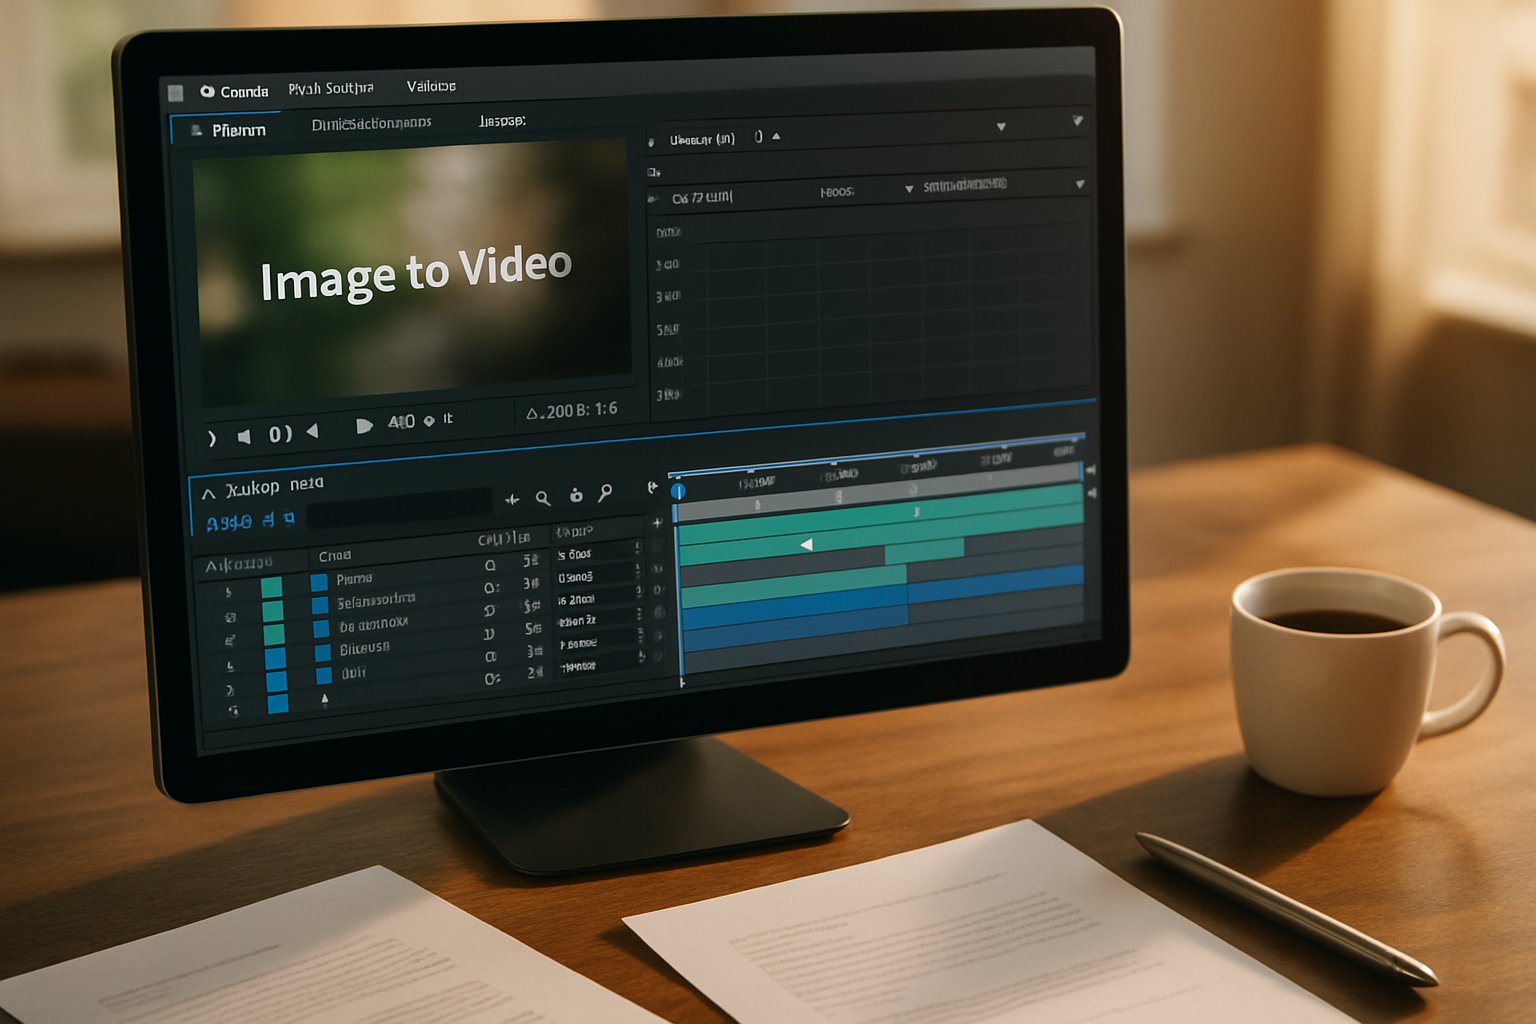Toggle the blue square beside Biiteusa layer
Image resolution: width=1536 pixels, height=1024 pixels.
[x=323, y=652]
